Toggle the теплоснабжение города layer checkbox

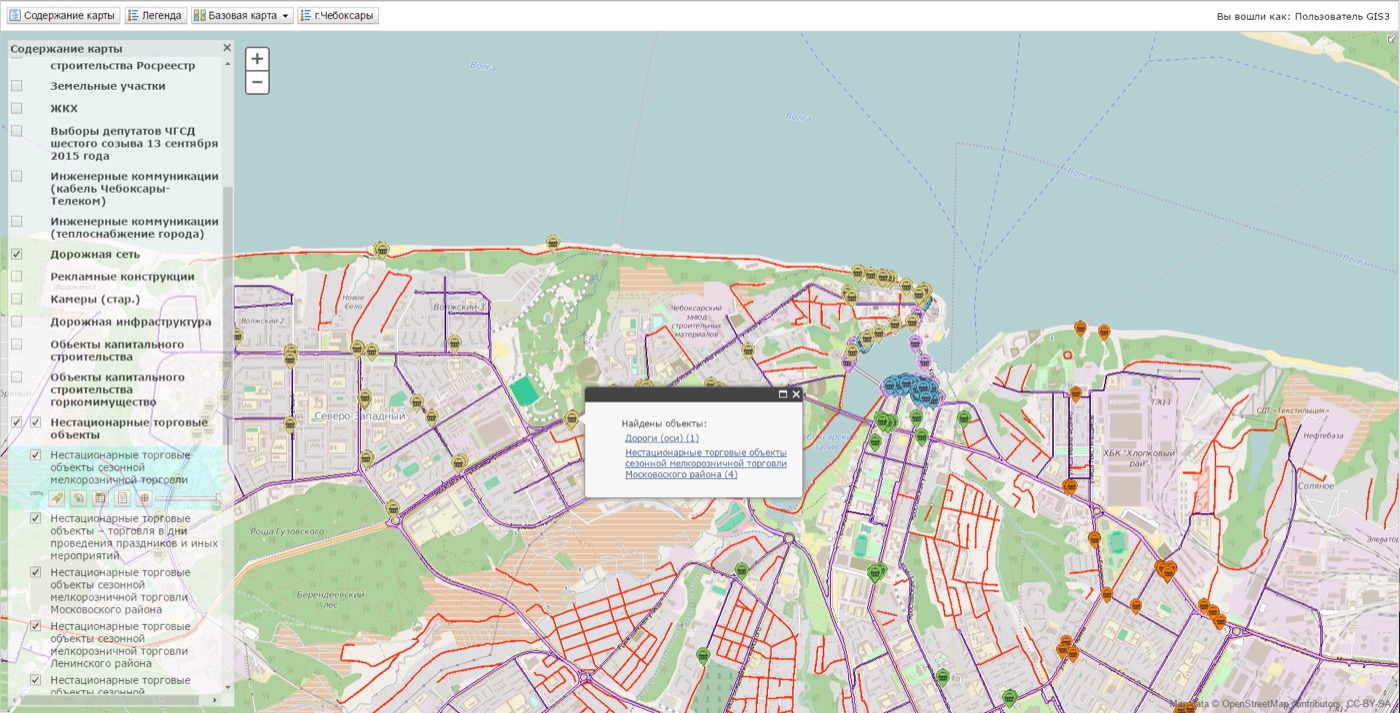16,221
